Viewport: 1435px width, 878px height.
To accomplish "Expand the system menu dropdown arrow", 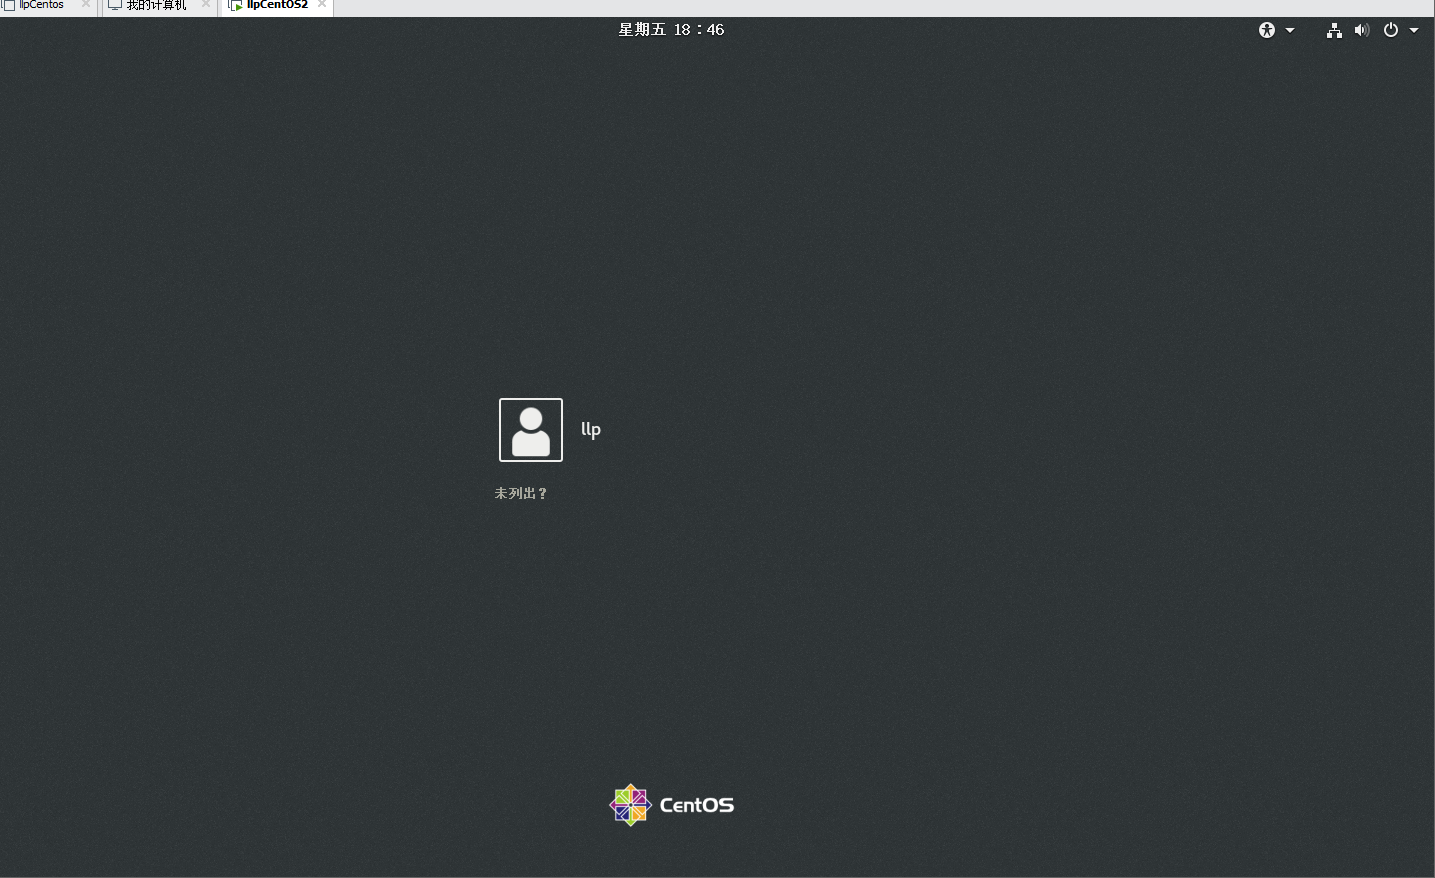I will [x=1414, y=30].
